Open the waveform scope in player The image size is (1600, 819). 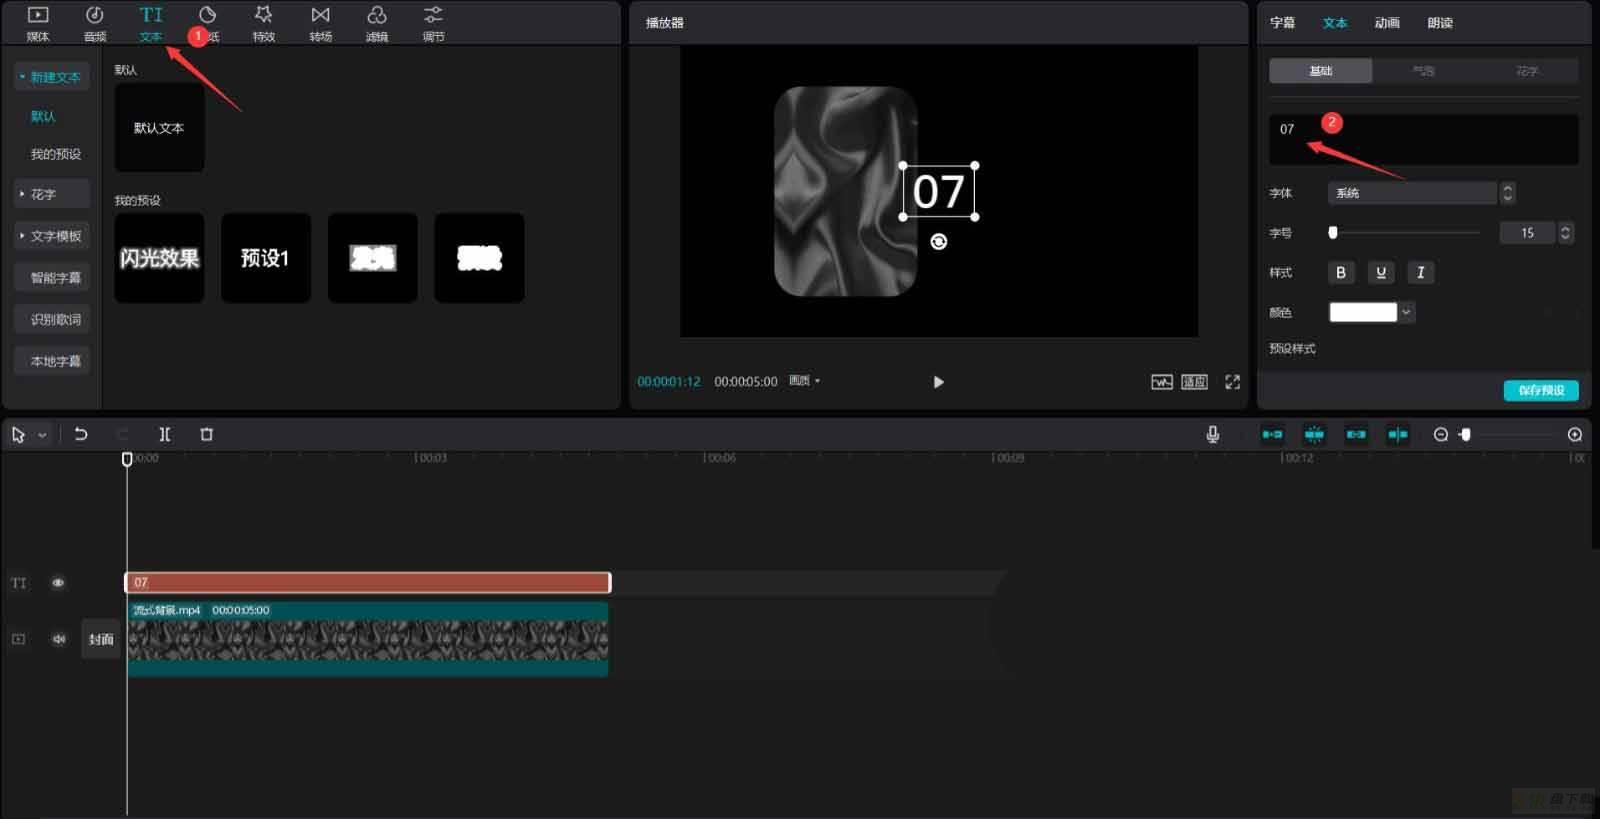[x=1161, y=382]
